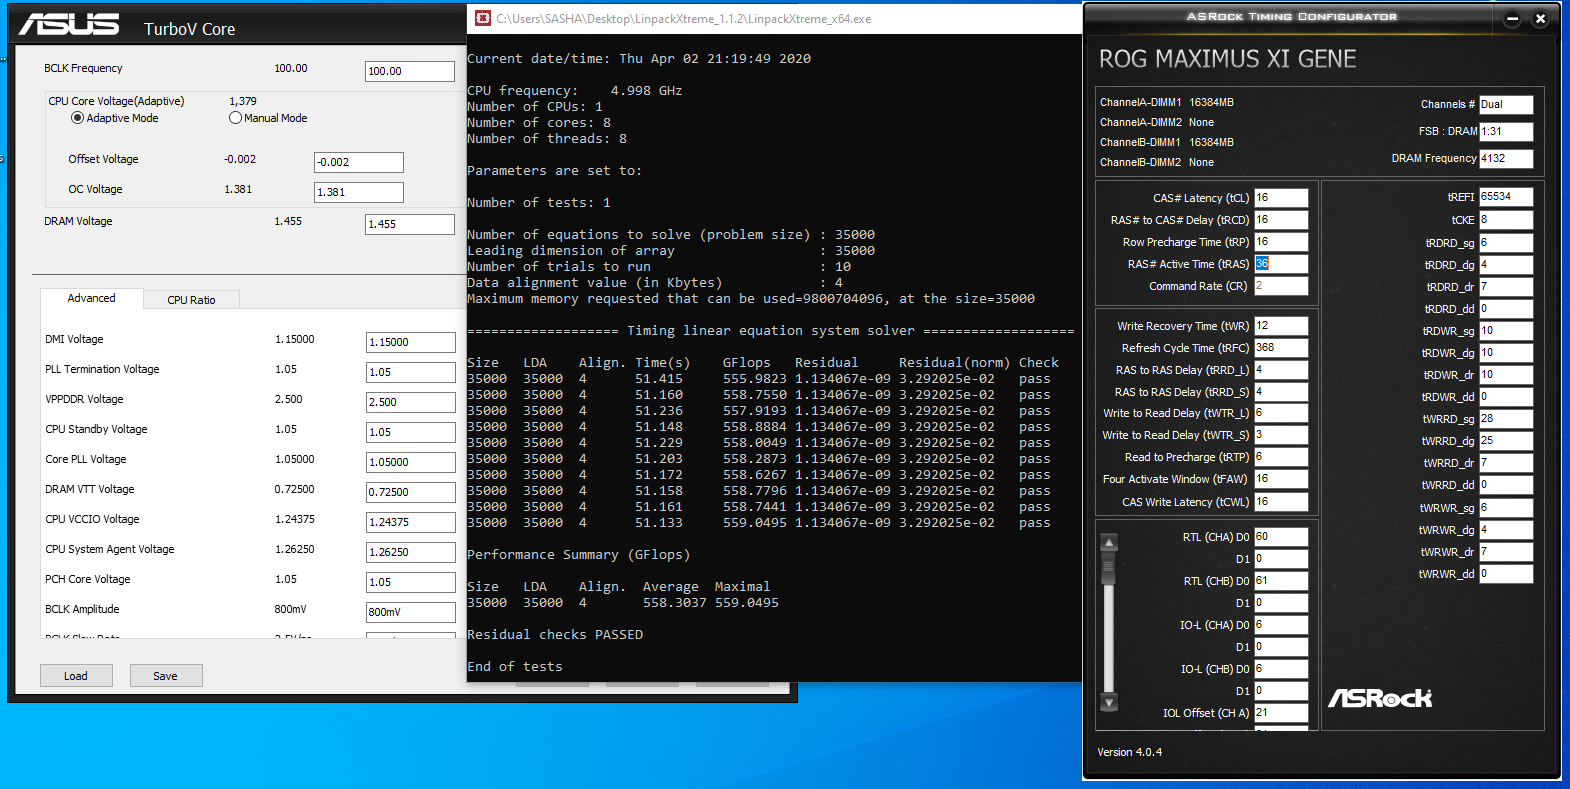Click the tRDRD_dg field
The height and width of the screenshot is (789, 1570).
point(1506,265)
